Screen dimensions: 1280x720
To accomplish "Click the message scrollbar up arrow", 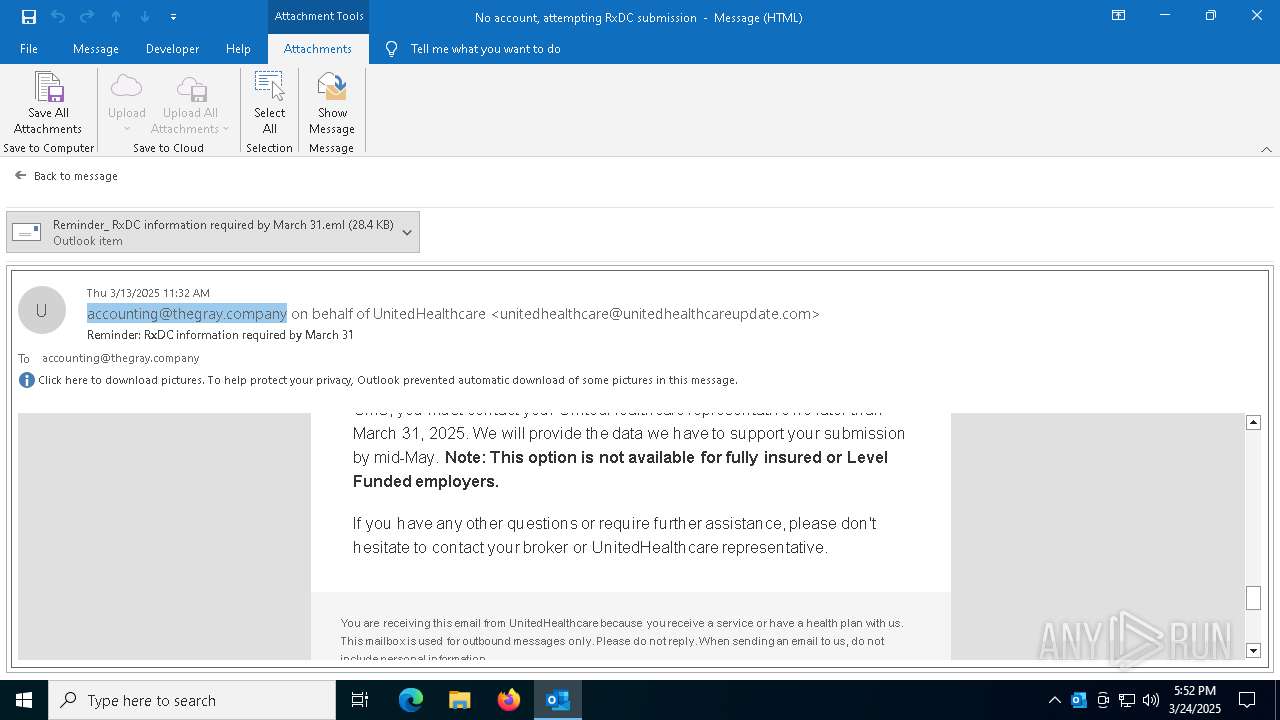I will tap(1253, 422).
